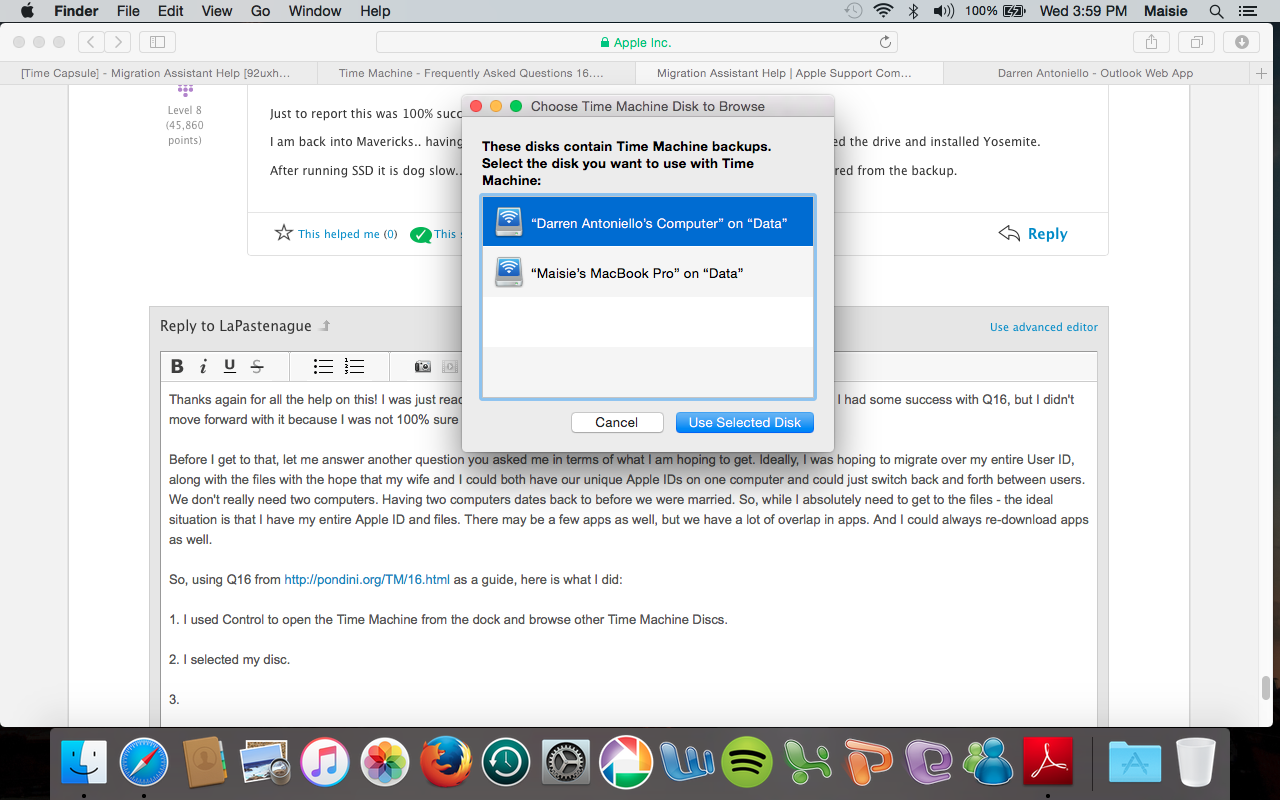The height and width of the screenshot is (800, 1280).
Task: Go back in Safari history
Action: 91,42
